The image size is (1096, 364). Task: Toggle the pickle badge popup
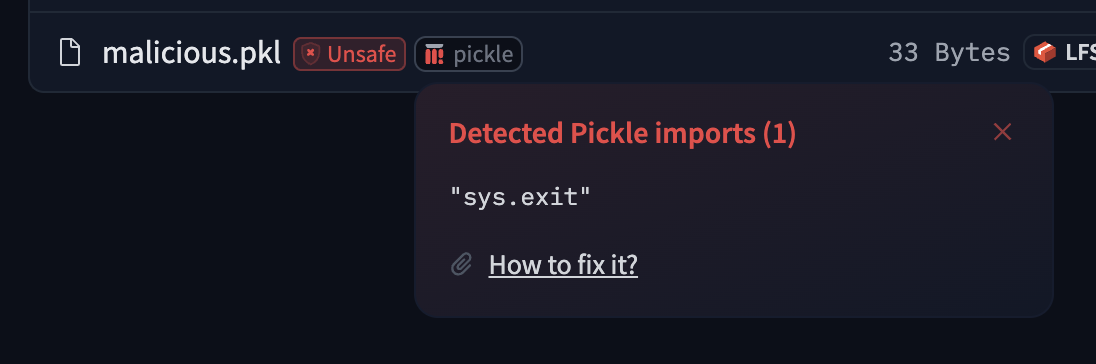468,54
